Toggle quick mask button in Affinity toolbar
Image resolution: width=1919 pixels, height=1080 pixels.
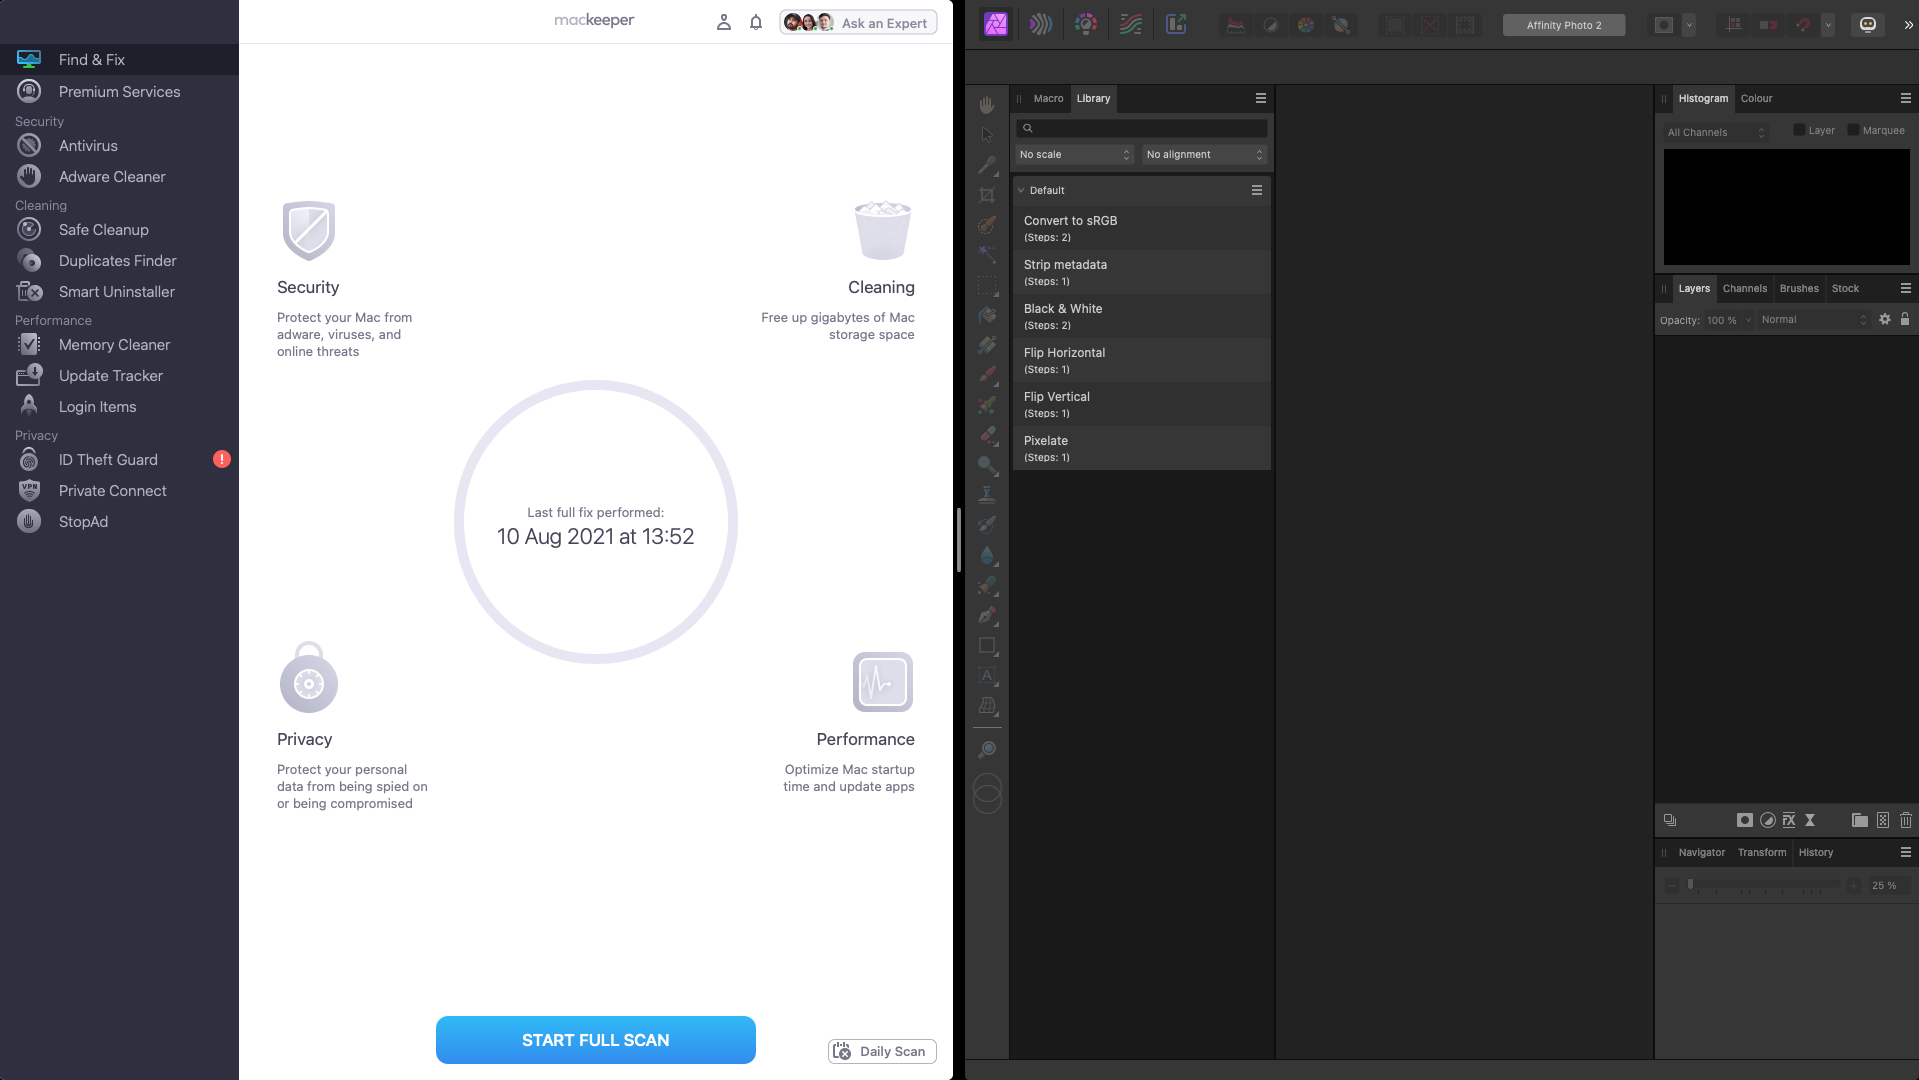coord(1664,25)
